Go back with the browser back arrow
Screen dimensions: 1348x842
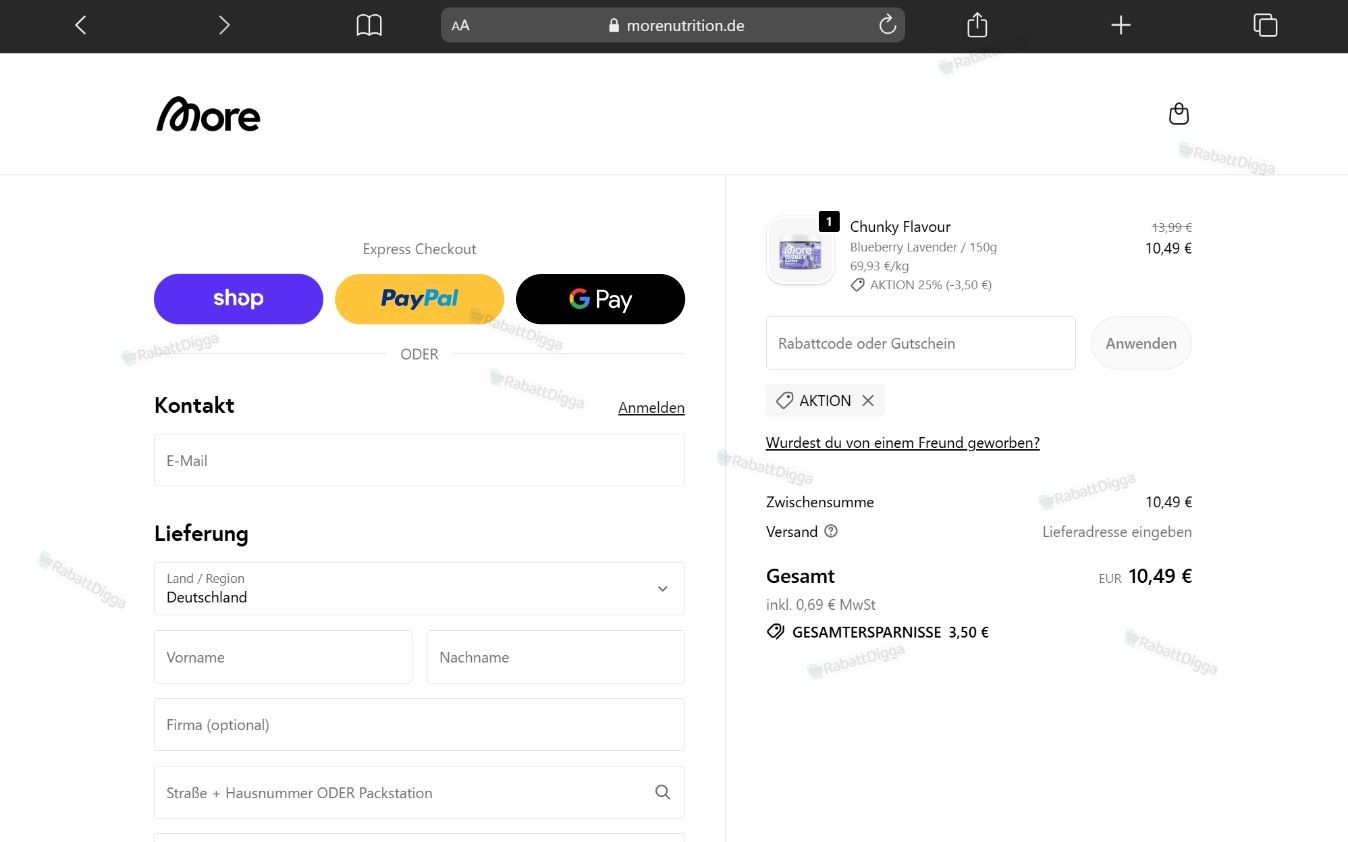click(81, 25)
